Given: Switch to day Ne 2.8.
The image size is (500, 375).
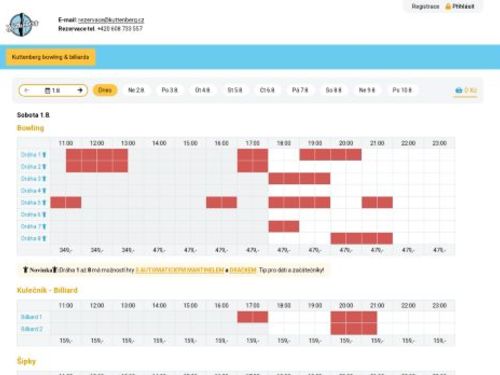Looking at the screenshot, I should pos(136,90).
